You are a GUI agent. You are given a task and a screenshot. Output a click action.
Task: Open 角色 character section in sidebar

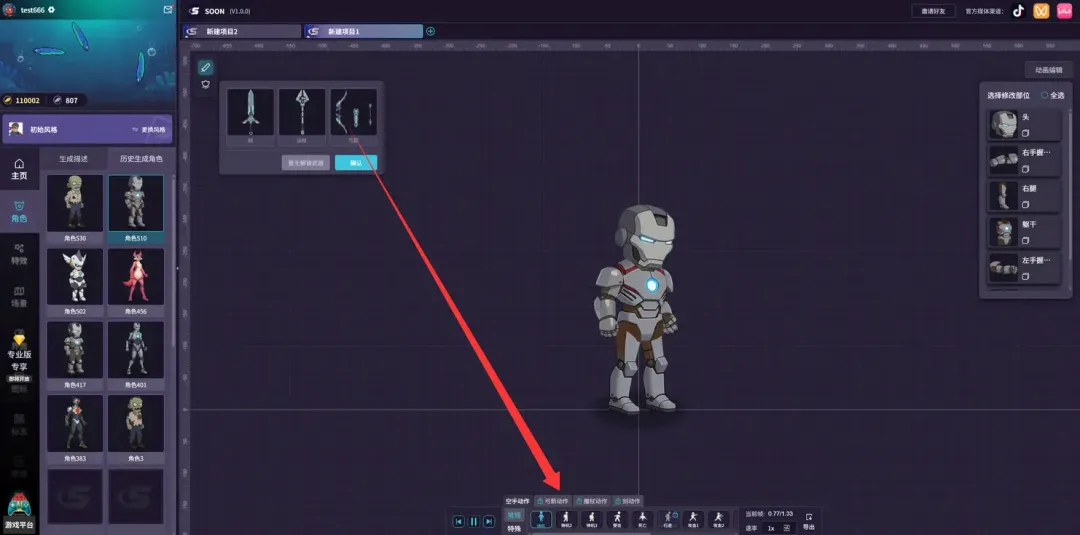pos(19,212)
